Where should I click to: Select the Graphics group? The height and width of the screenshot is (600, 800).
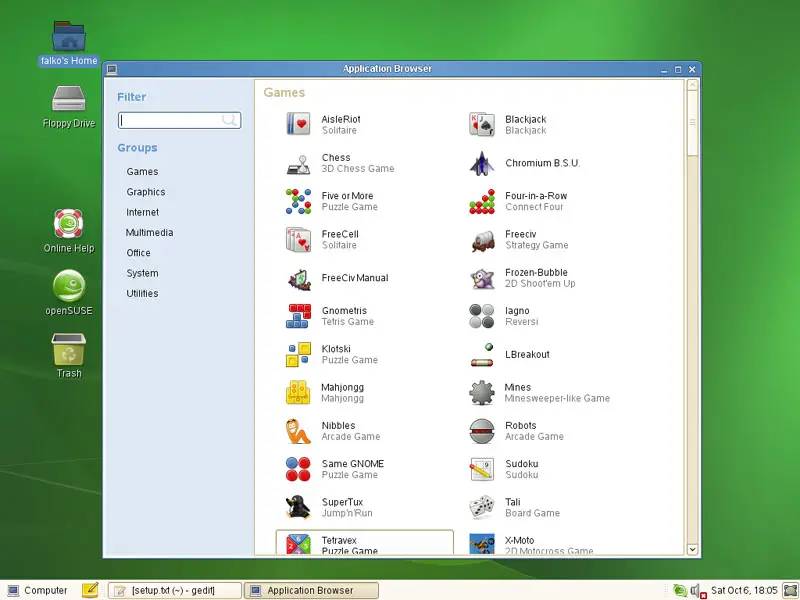point(146,192)
